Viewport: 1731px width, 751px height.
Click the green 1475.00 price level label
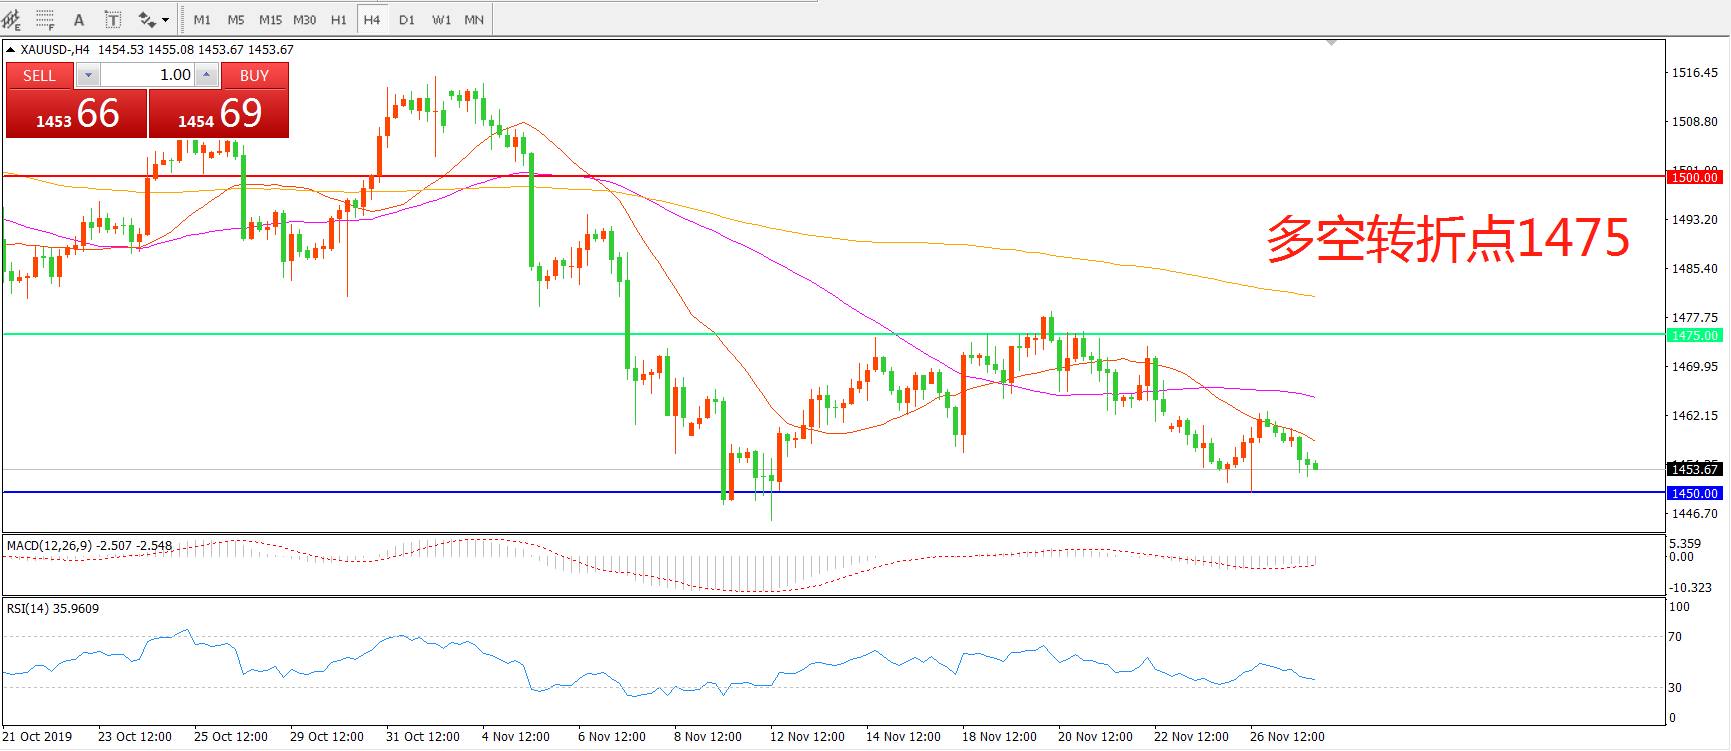click(1694, 335)
